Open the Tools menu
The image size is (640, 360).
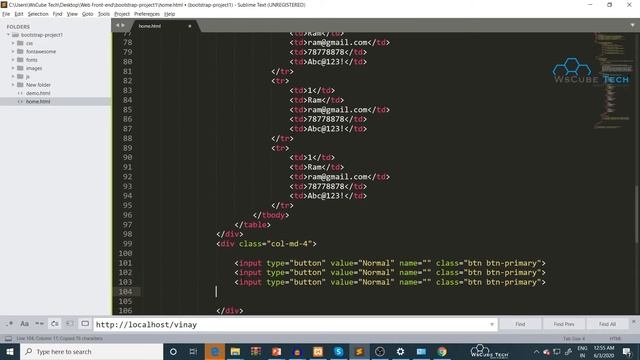[104, 14]
